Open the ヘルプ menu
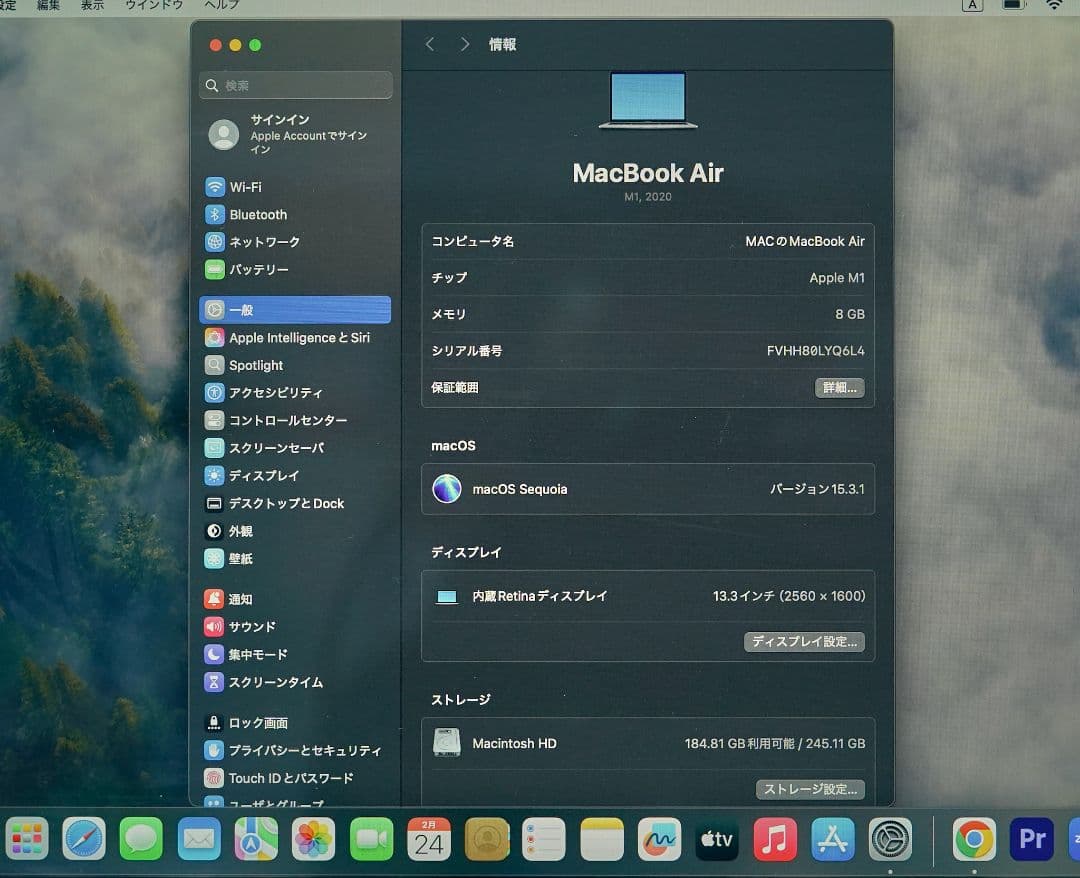The width and height of the screenshot is (1080, 878). pyautogui.click(x=220, y=5)
